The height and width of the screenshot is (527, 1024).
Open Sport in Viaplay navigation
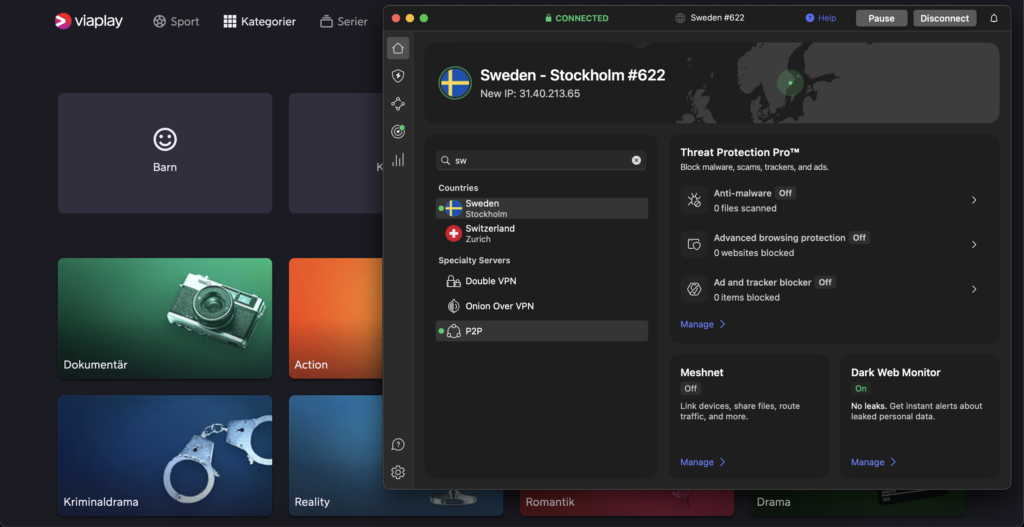176,22
